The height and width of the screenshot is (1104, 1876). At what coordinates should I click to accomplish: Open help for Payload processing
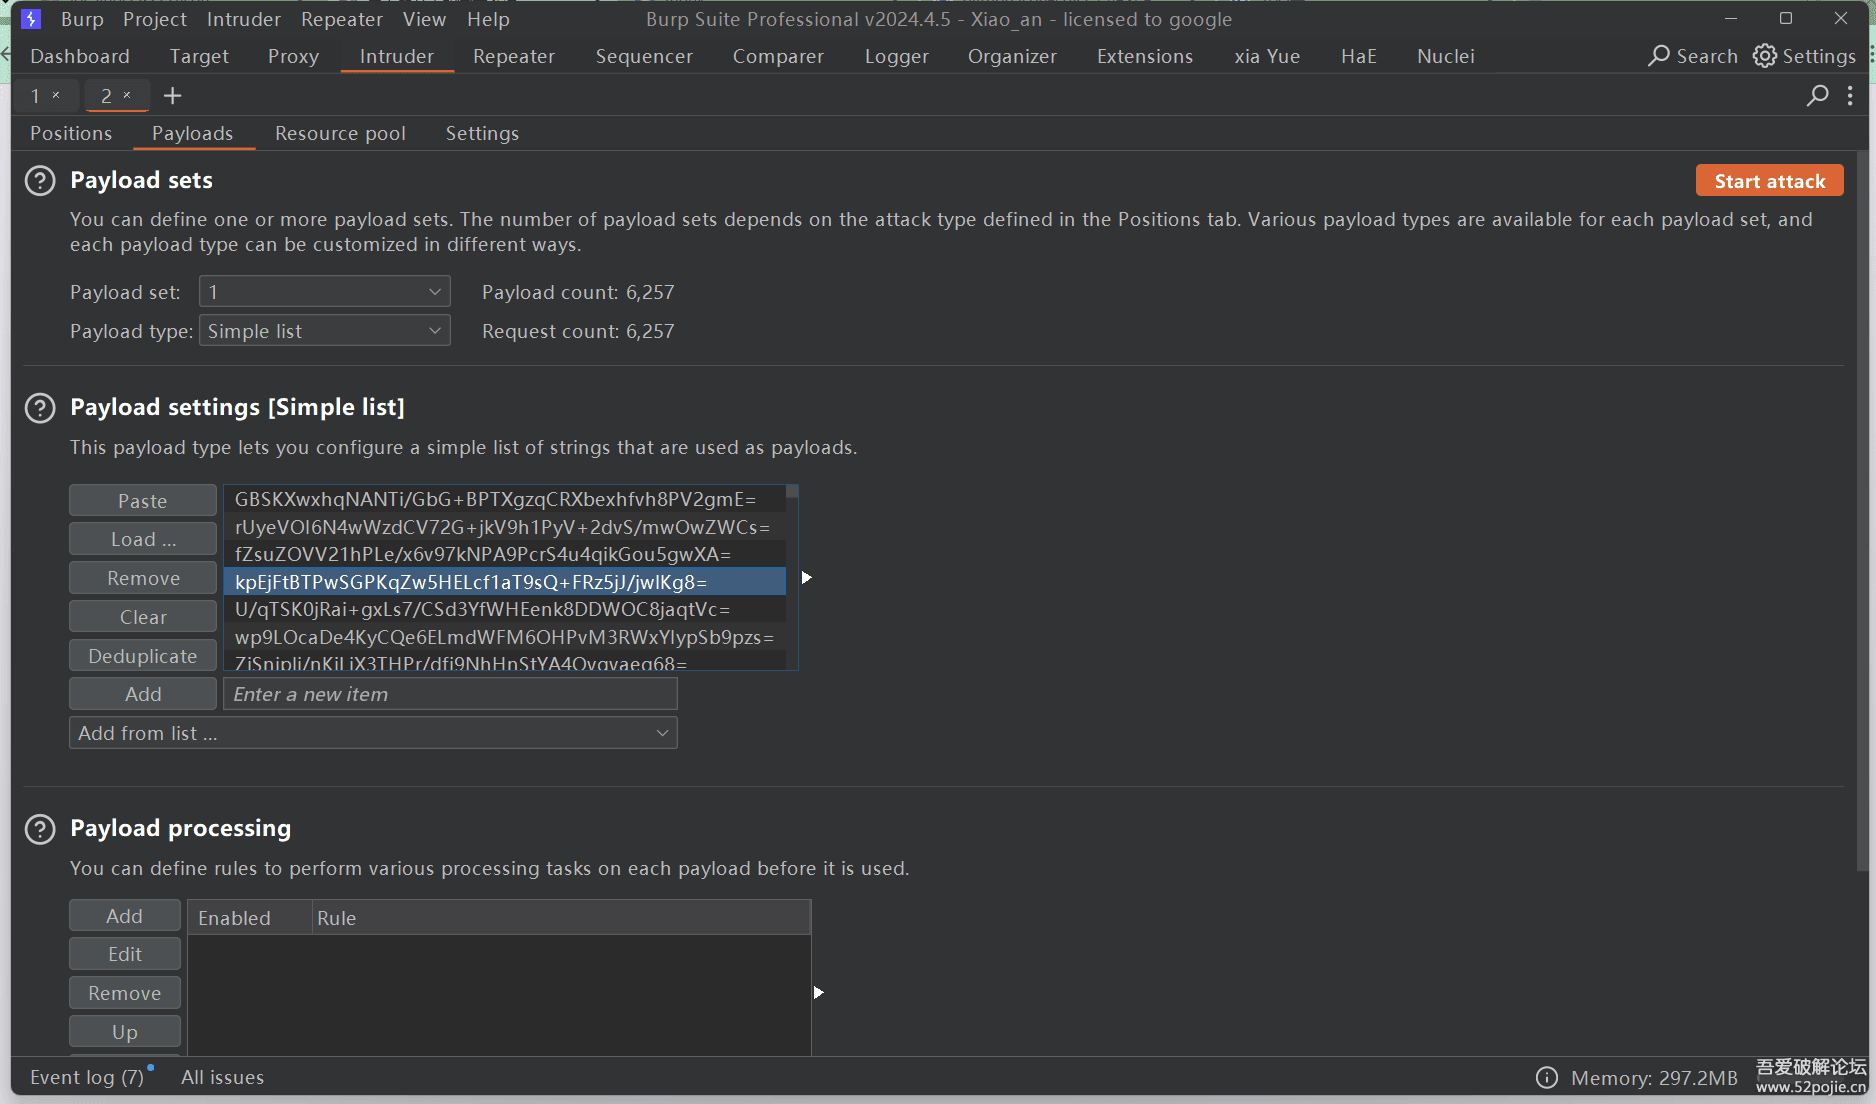point(40,829)
